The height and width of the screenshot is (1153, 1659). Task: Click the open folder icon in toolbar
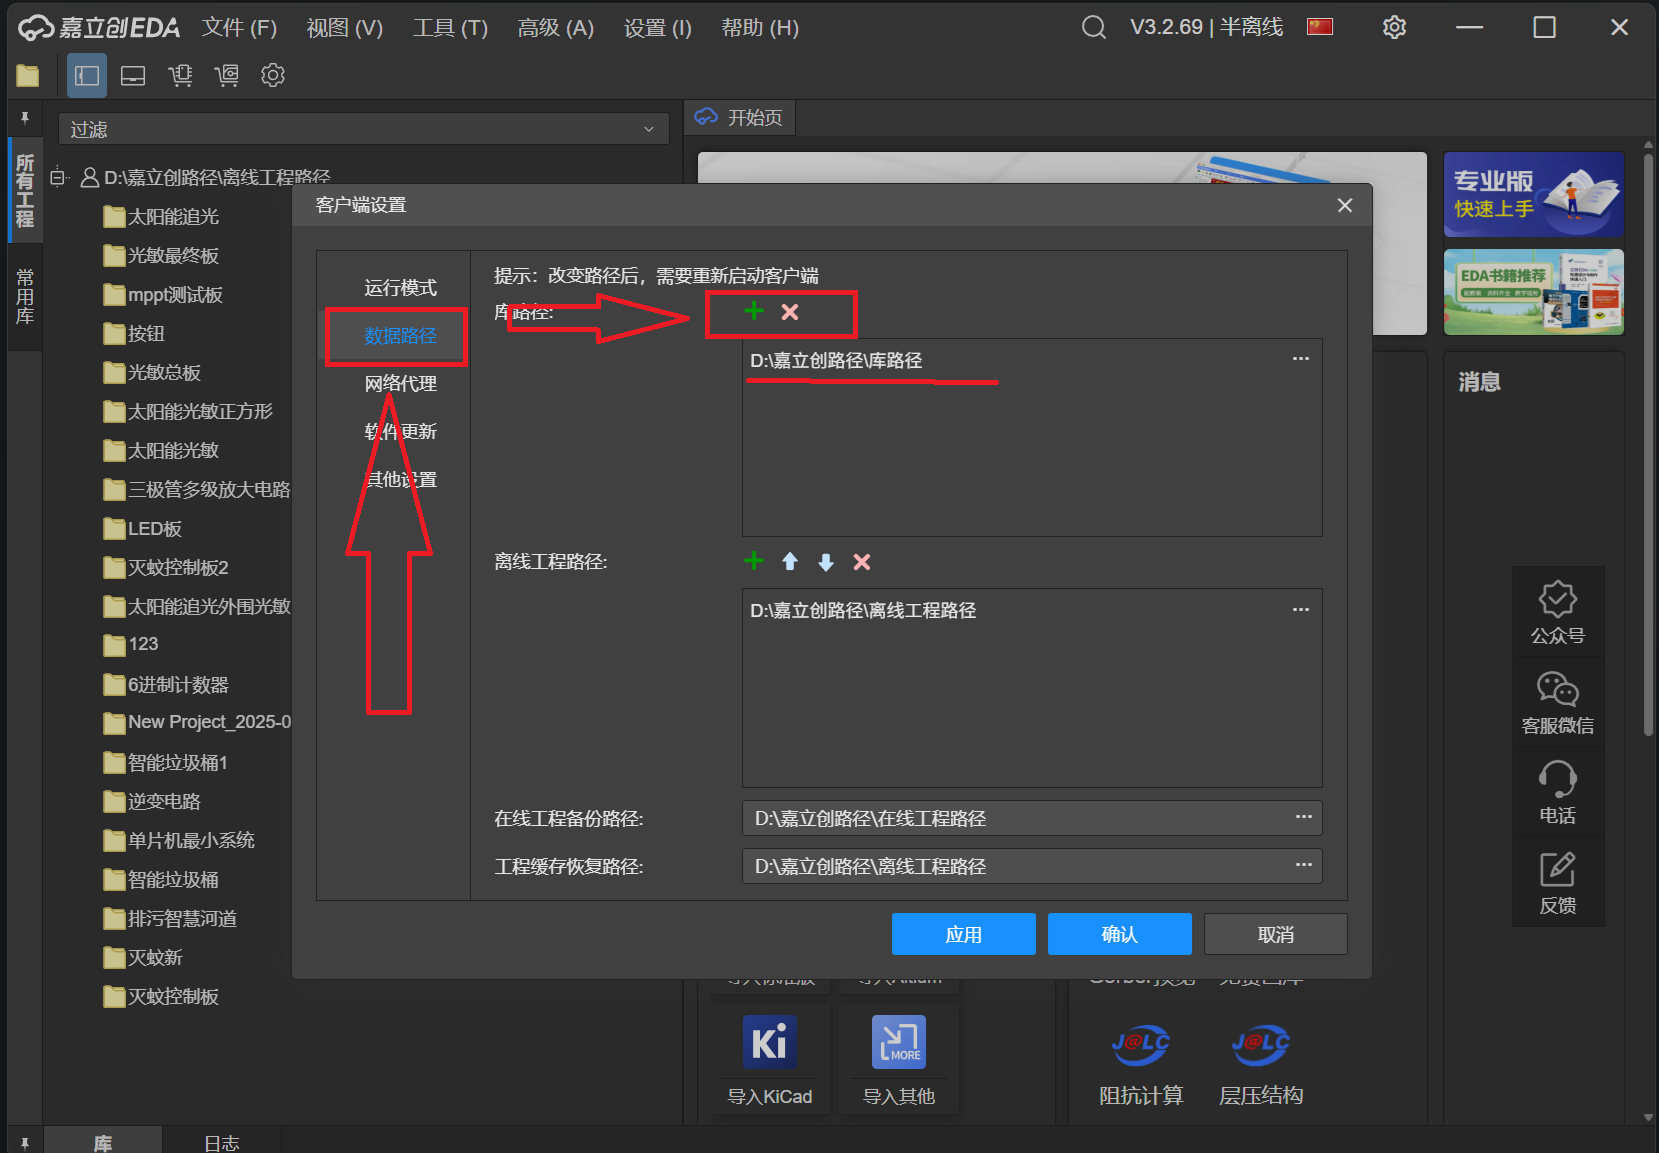28,75
